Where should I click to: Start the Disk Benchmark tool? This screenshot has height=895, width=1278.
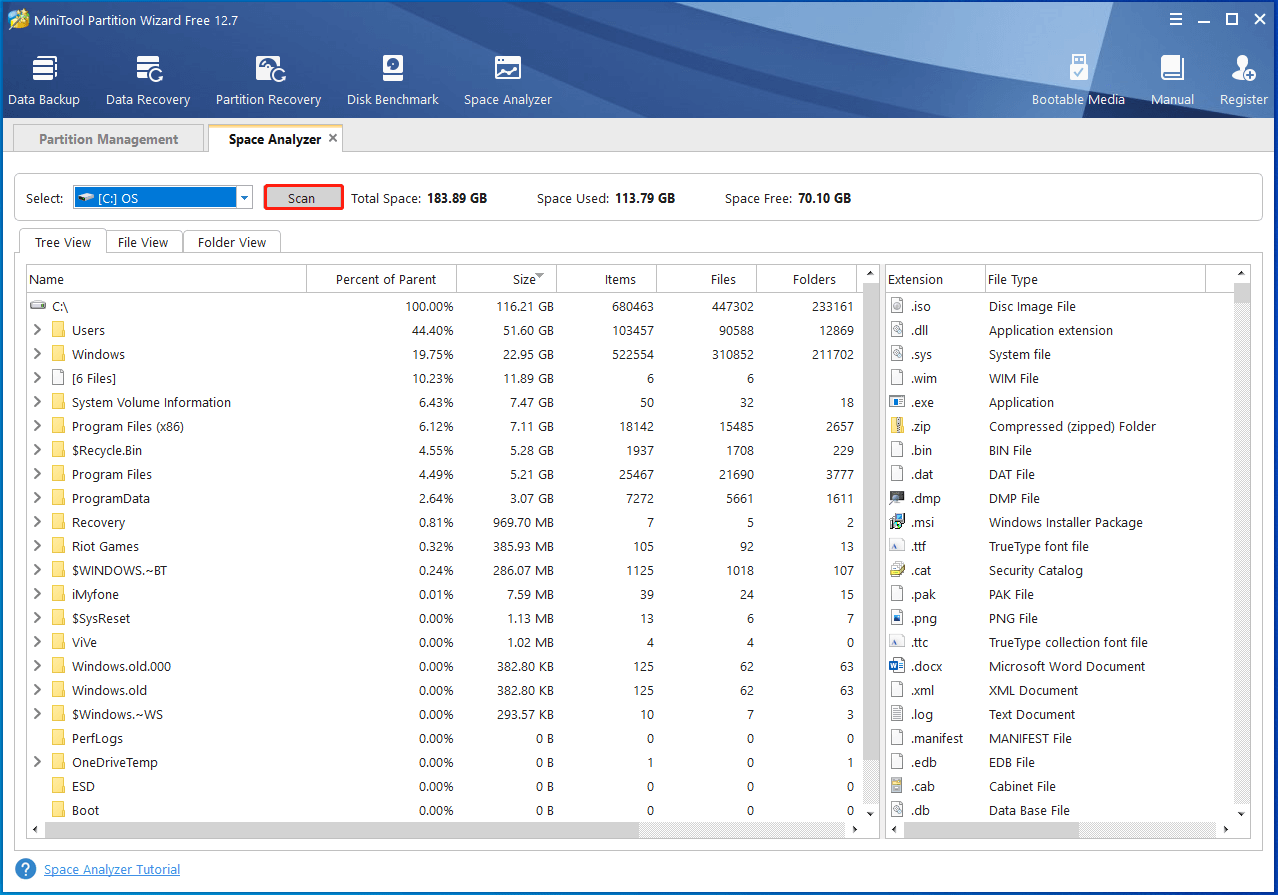pos(393,80)
